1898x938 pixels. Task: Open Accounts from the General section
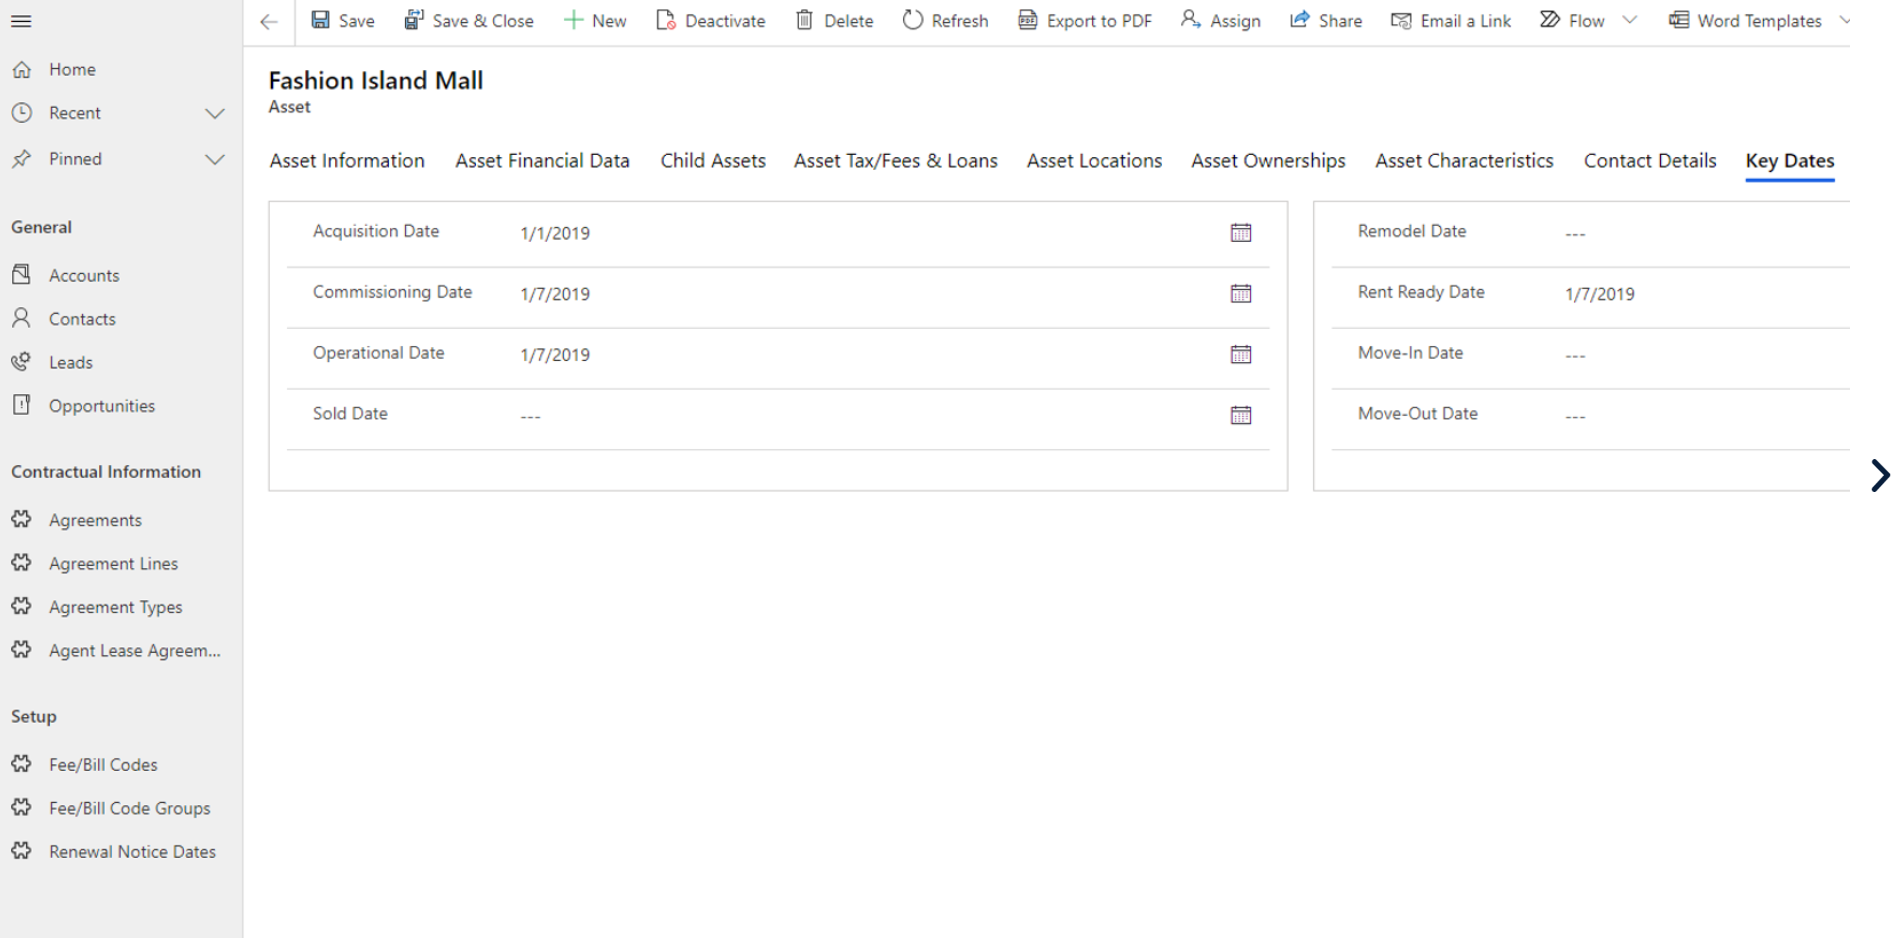84,274
